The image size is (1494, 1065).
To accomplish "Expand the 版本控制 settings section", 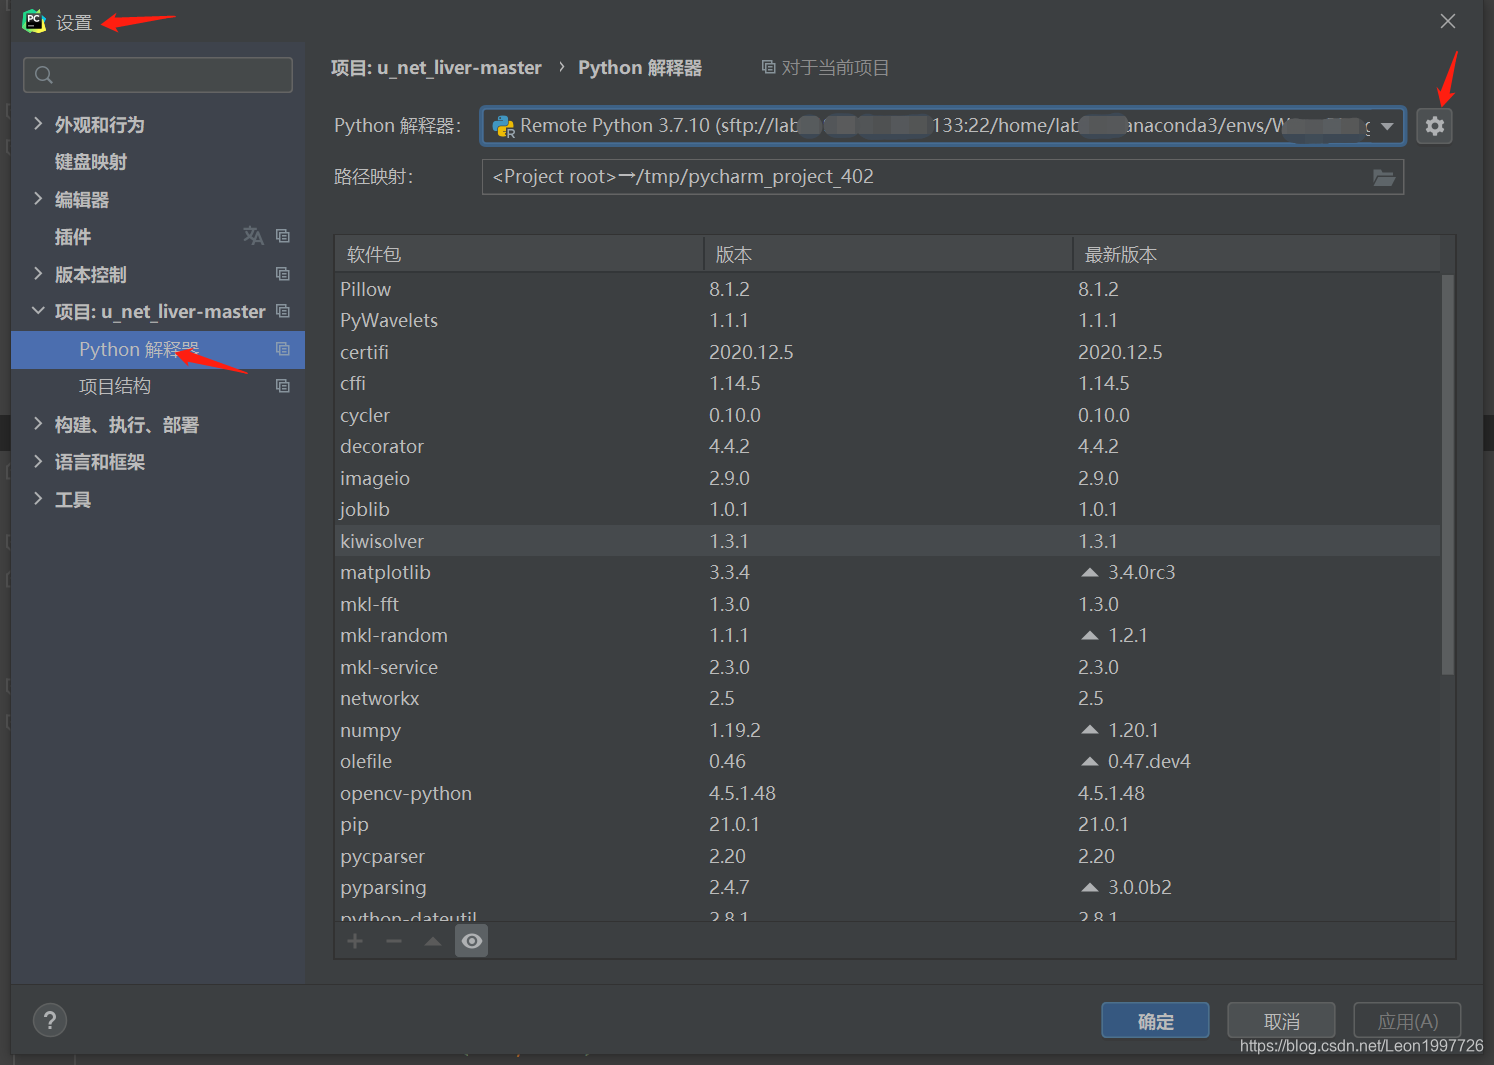I will coord(38,274).
